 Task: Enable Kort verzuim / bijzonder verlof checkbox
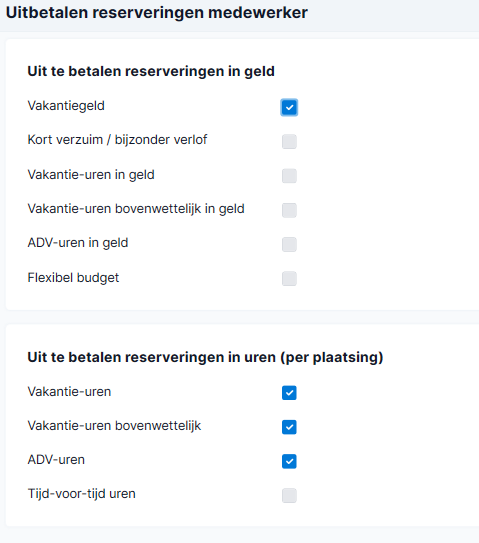(x=289, y=142)
